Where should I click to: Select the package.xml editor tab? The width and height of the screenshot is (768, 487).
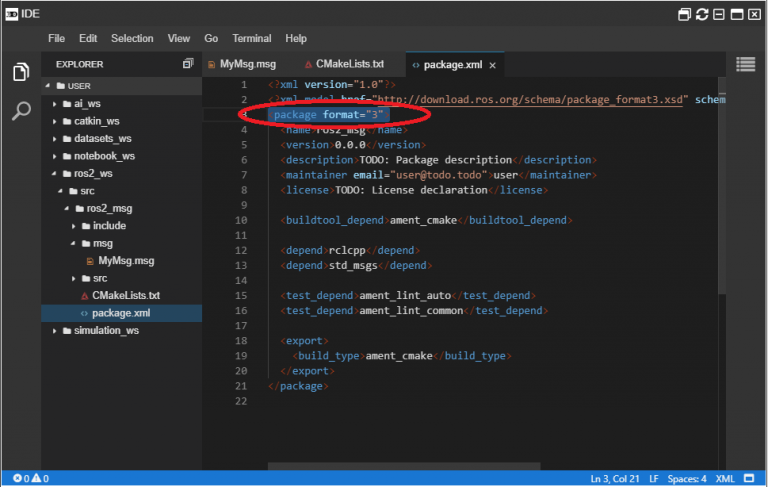coord(453,65)
